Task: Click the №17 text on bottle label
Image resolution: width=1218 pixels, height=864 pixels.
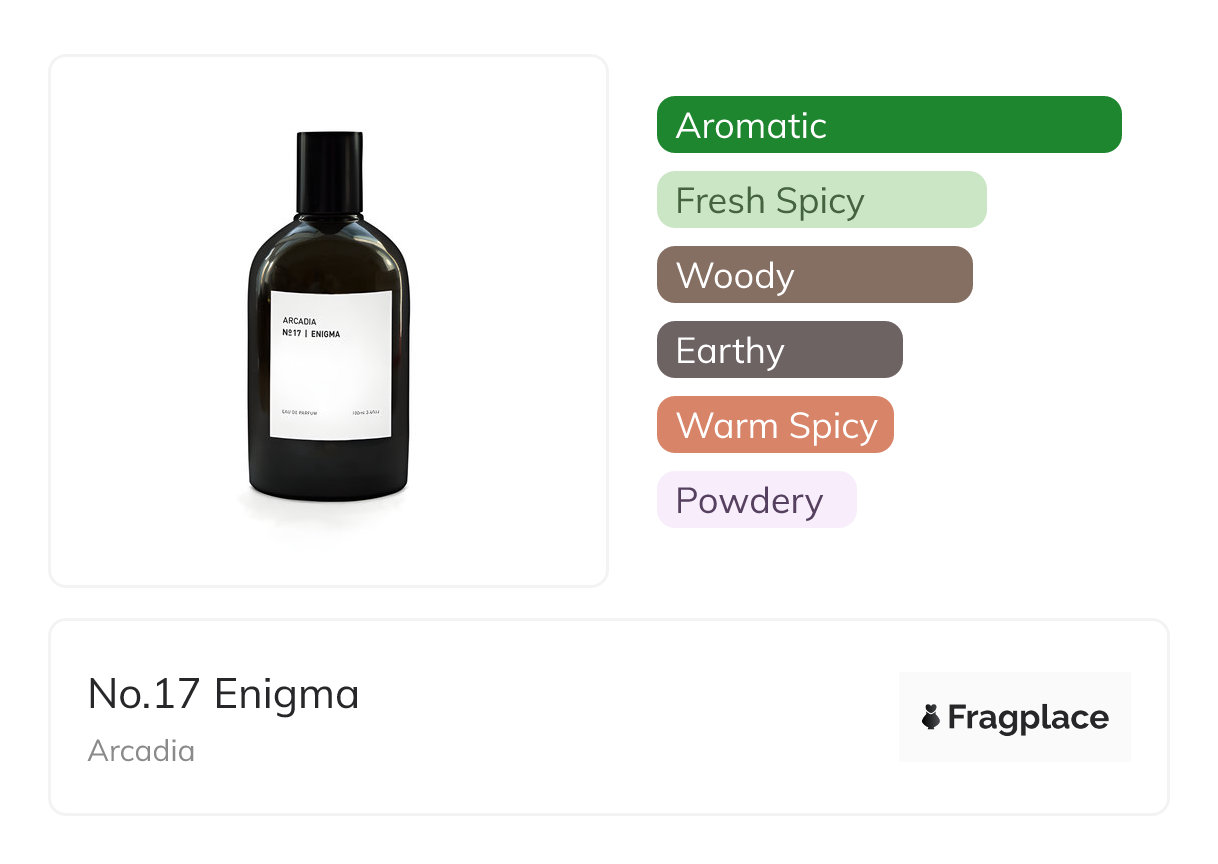Action: (x=291, y=334)
